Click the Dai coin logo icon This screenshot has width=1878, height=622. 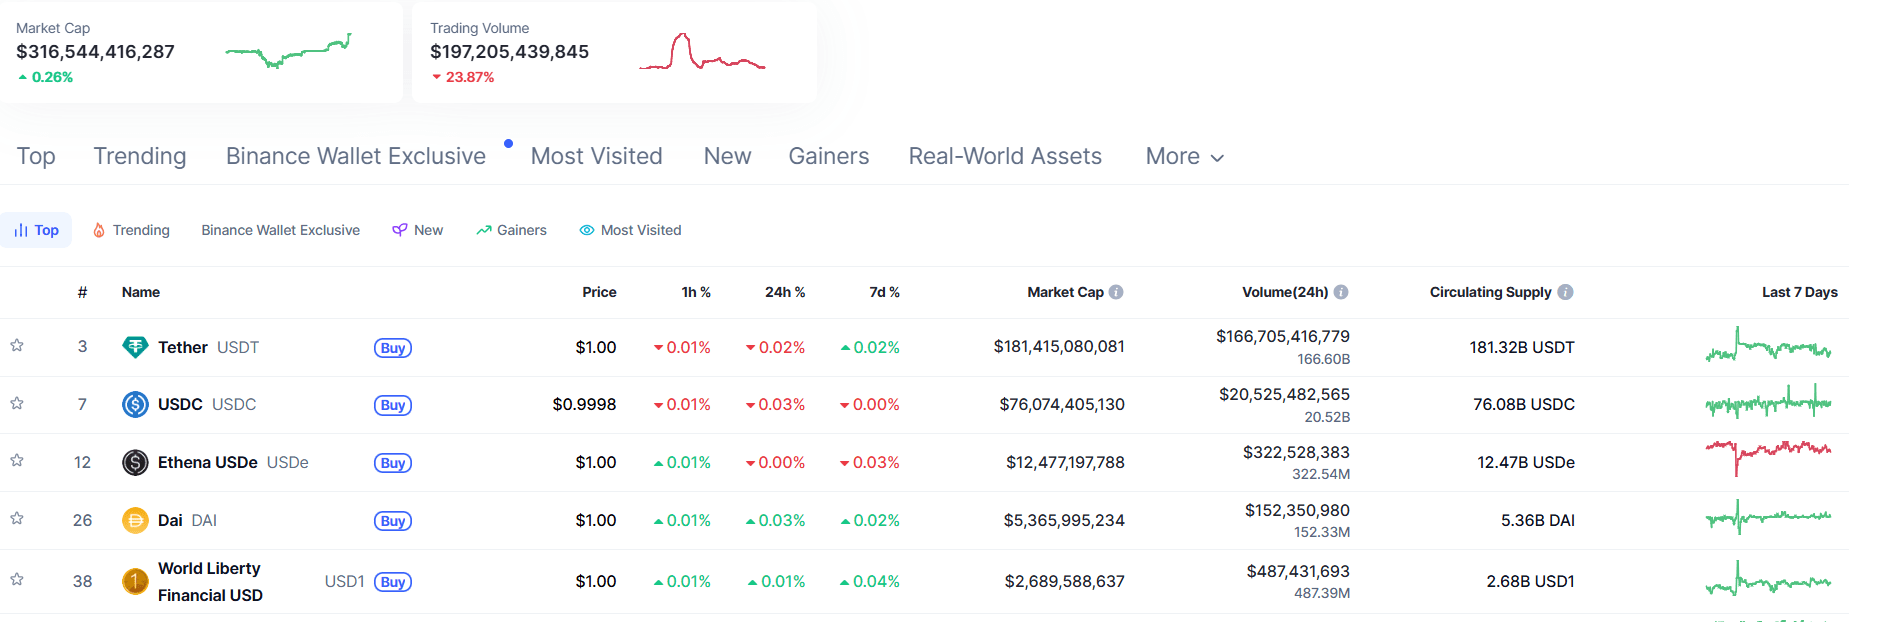[x=135, y=520]
